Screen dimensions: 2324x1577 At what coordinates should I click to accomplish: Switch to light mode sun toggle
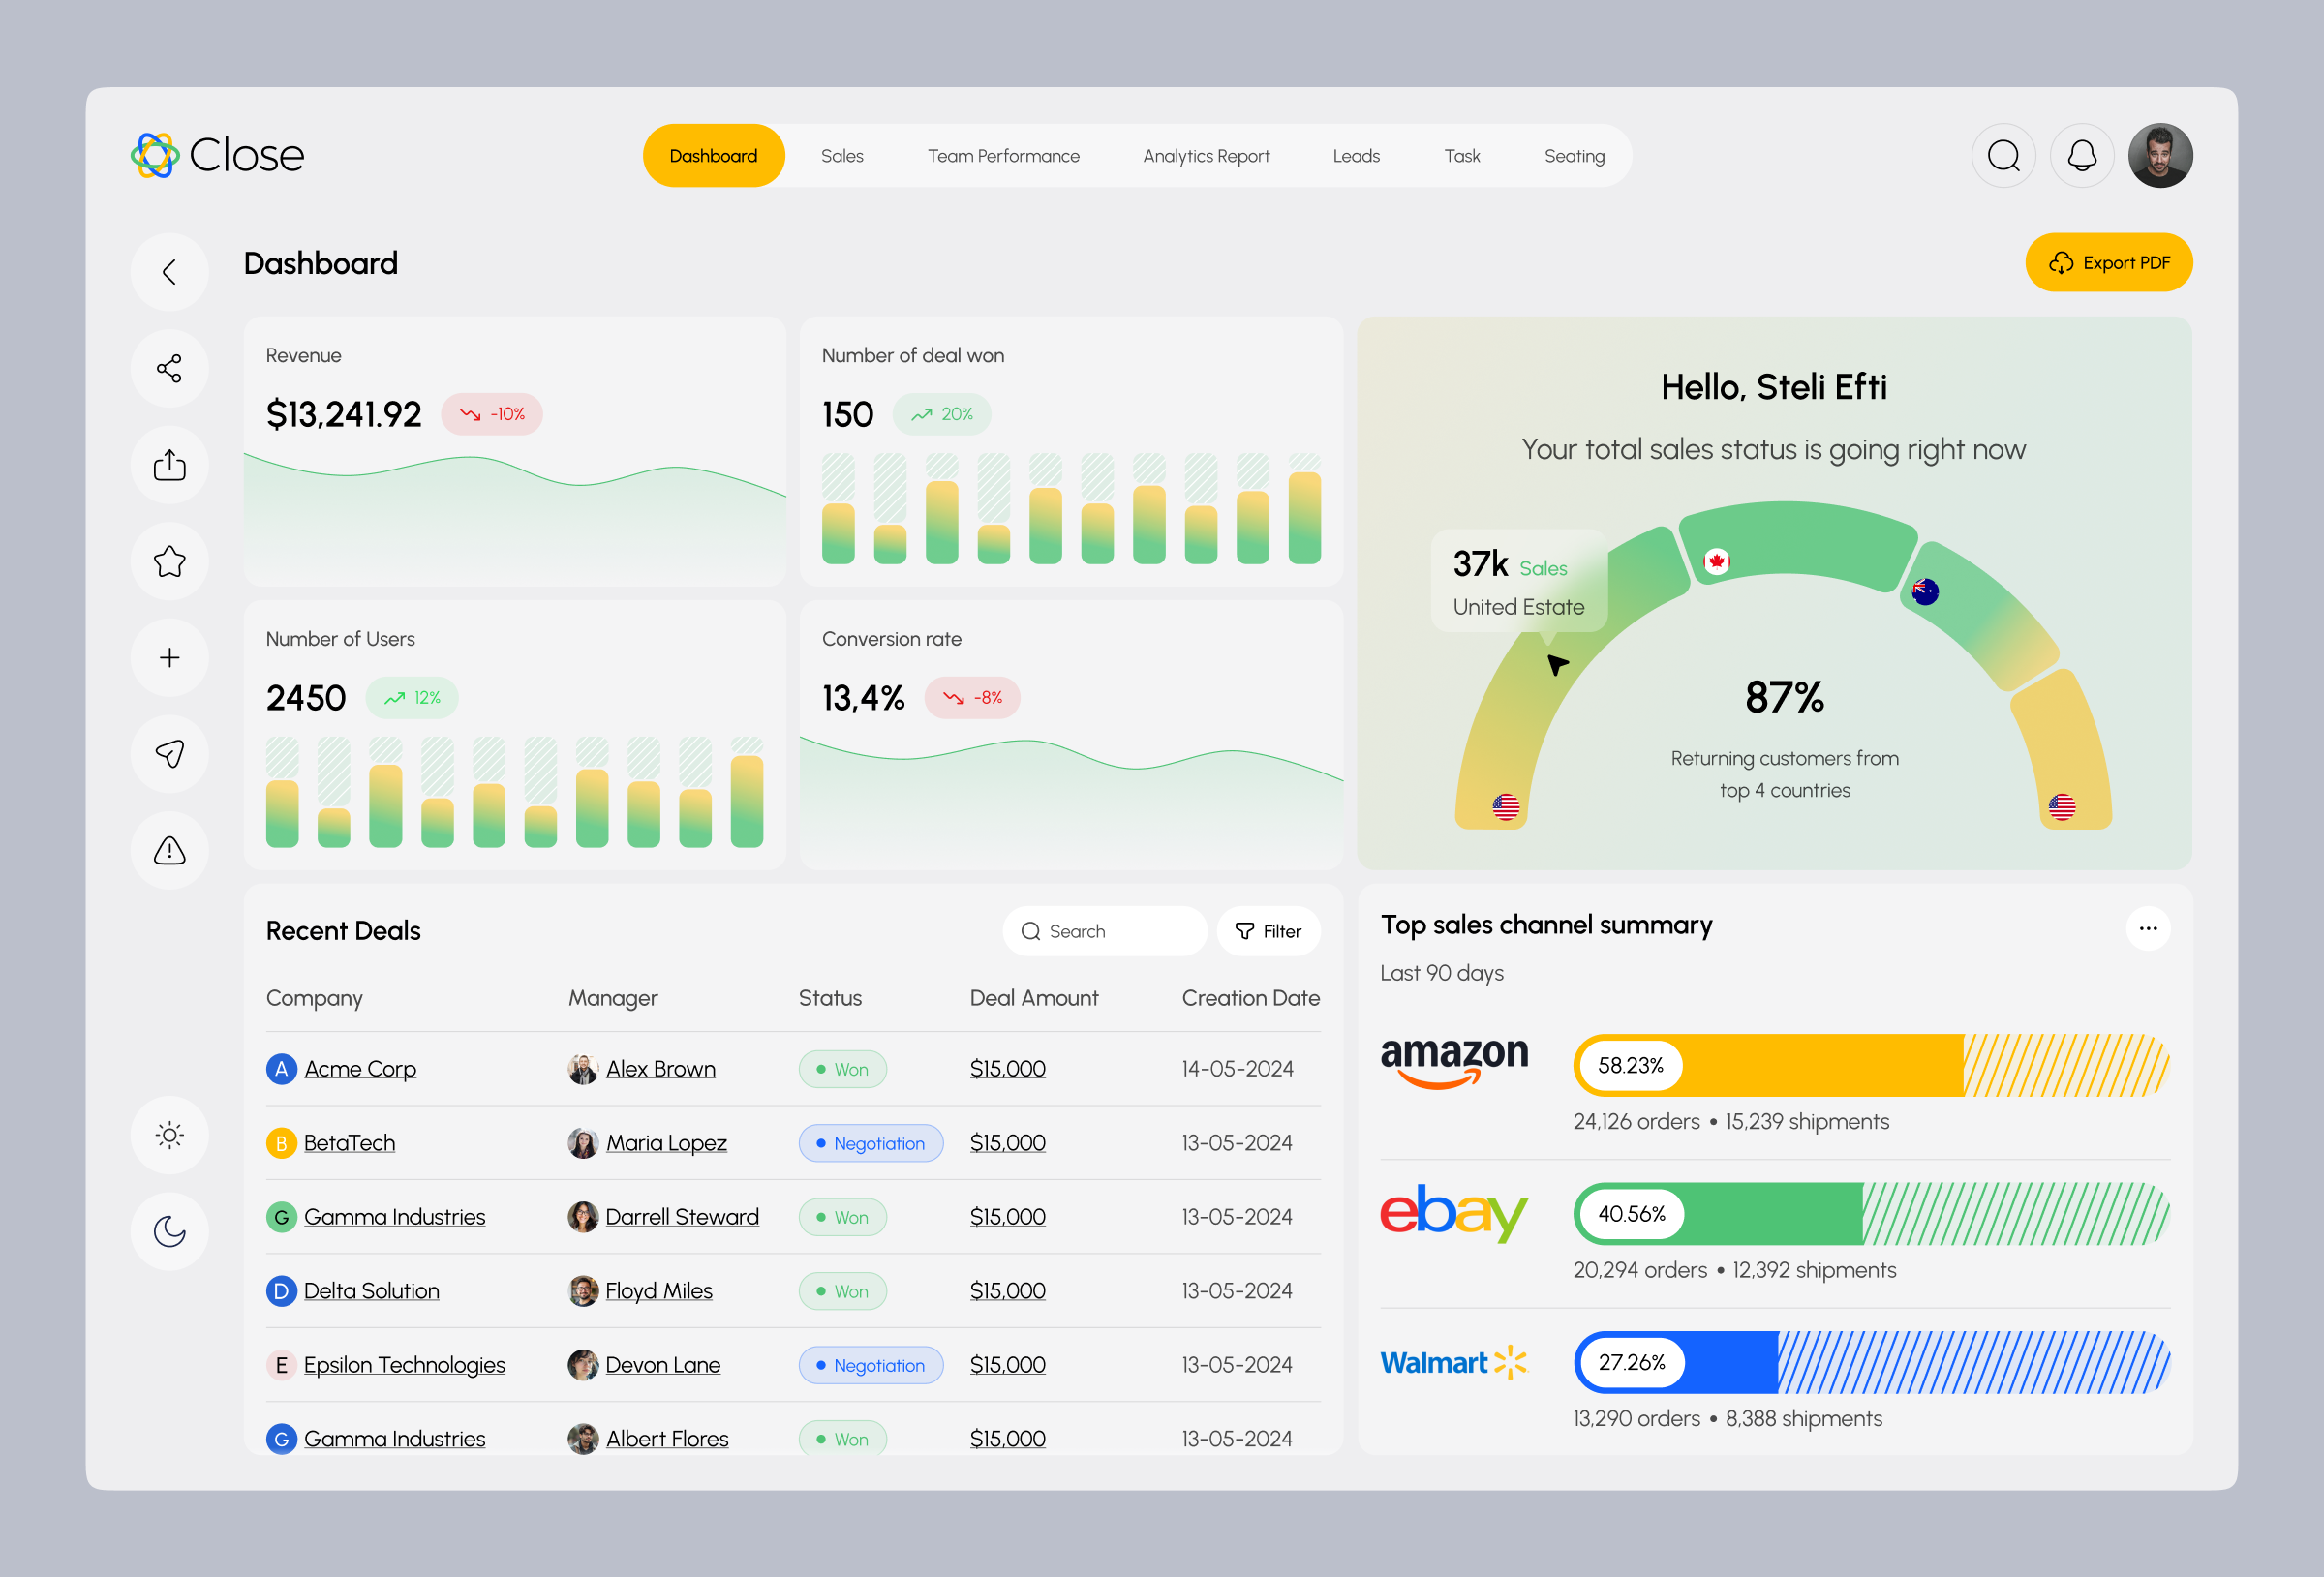(x=169, y=1135)
